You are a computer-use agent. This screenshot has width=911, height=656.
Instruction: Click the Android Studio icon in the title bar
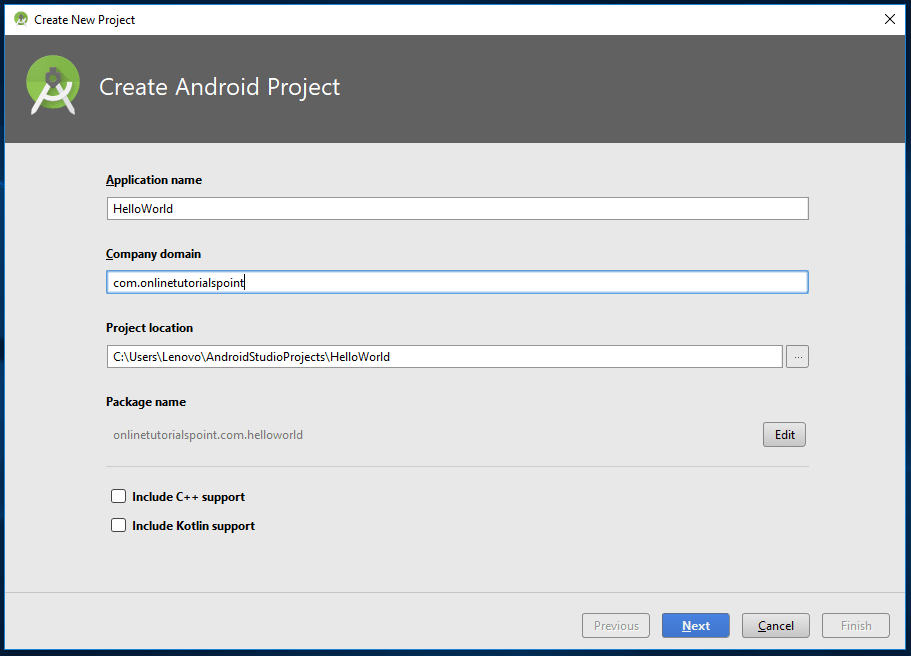[21, 19]
